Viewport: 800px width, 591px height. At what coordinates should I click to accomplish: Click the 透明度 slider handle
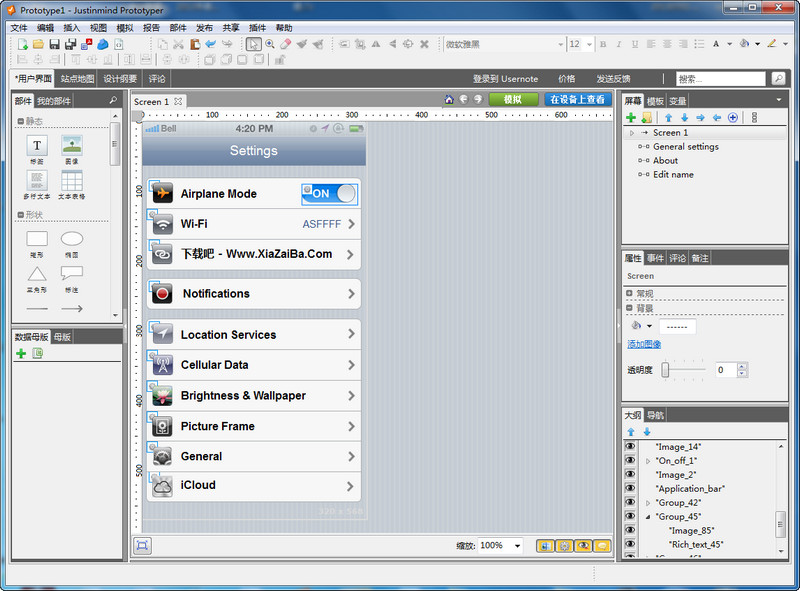click(x=665, y=370)
